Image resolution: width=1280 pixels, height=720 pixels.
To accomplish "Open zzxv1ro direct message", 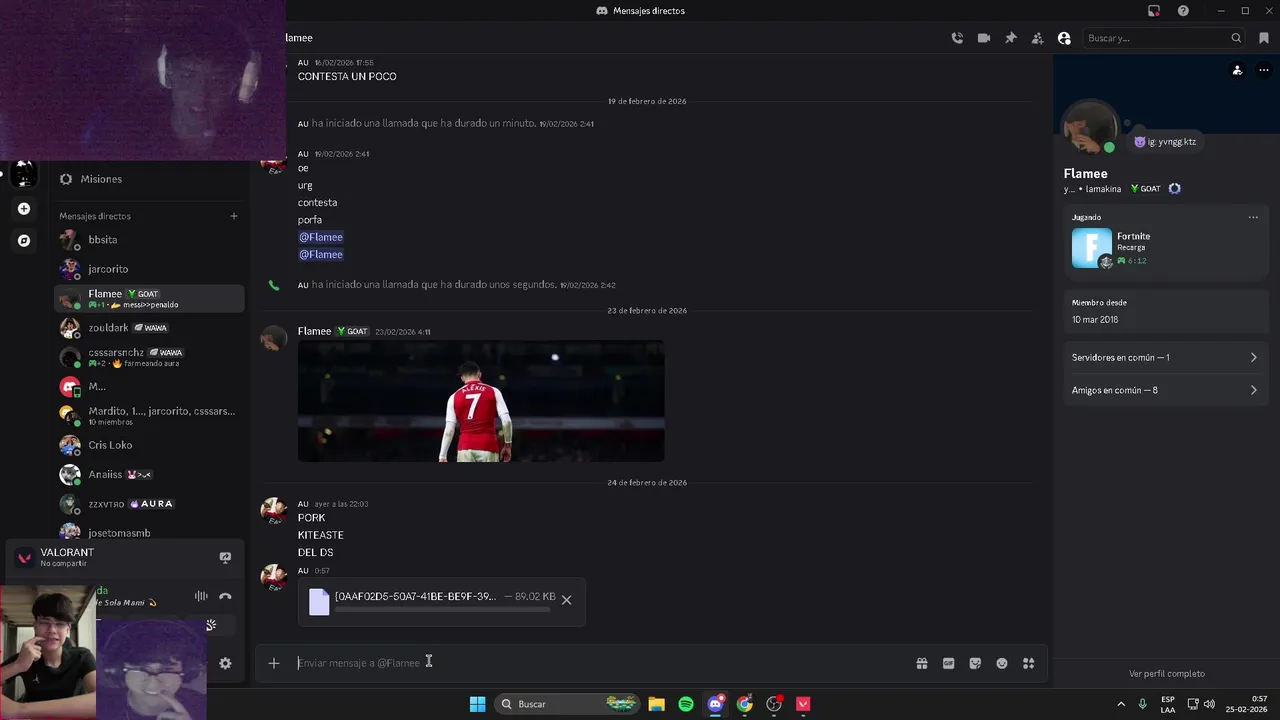I will 150,504.
